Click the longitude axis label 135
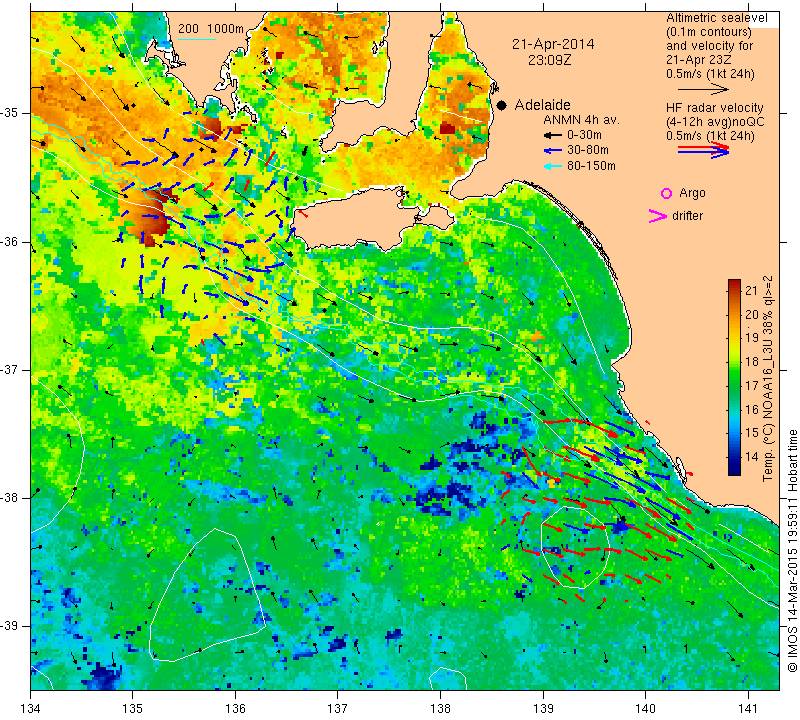Screen dimensions: 800x720 tap(133, 708)
